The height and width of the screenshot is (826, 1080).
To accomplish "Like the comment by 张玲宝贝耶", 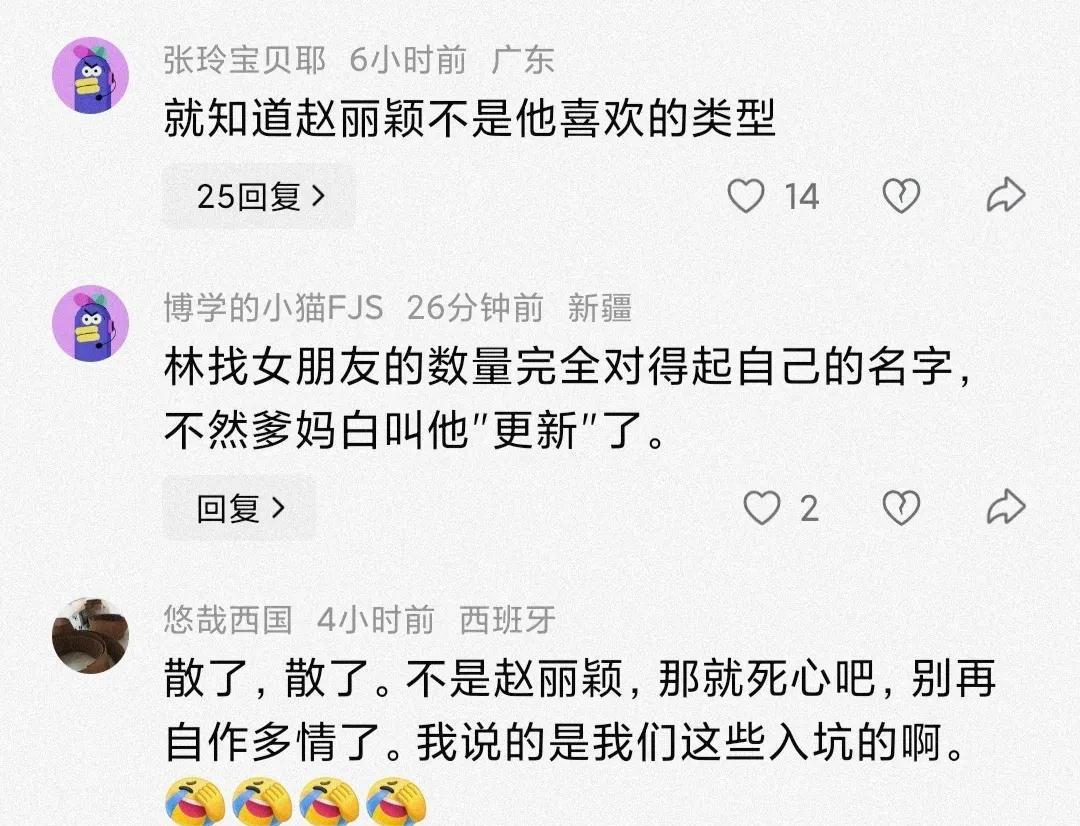I will pyautogui.click(x=746, y=196).
